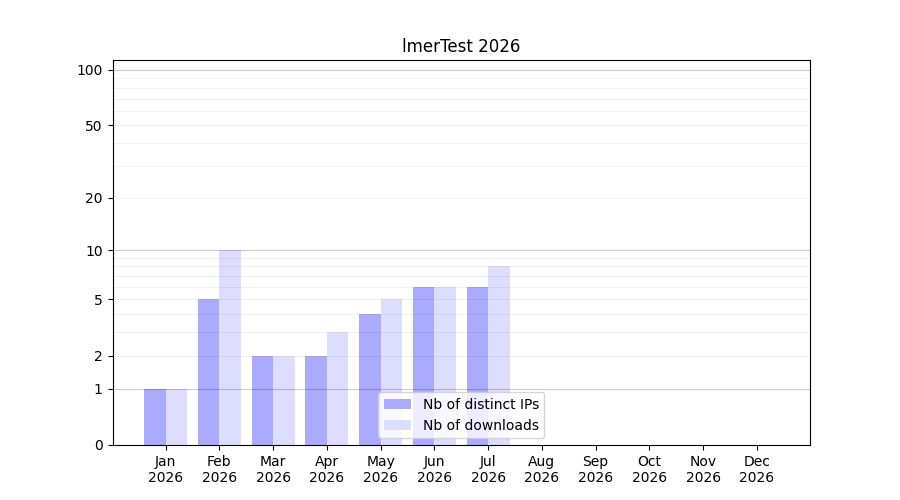Click the Feb 2026 distinct IPs bar

coord(208,372)
